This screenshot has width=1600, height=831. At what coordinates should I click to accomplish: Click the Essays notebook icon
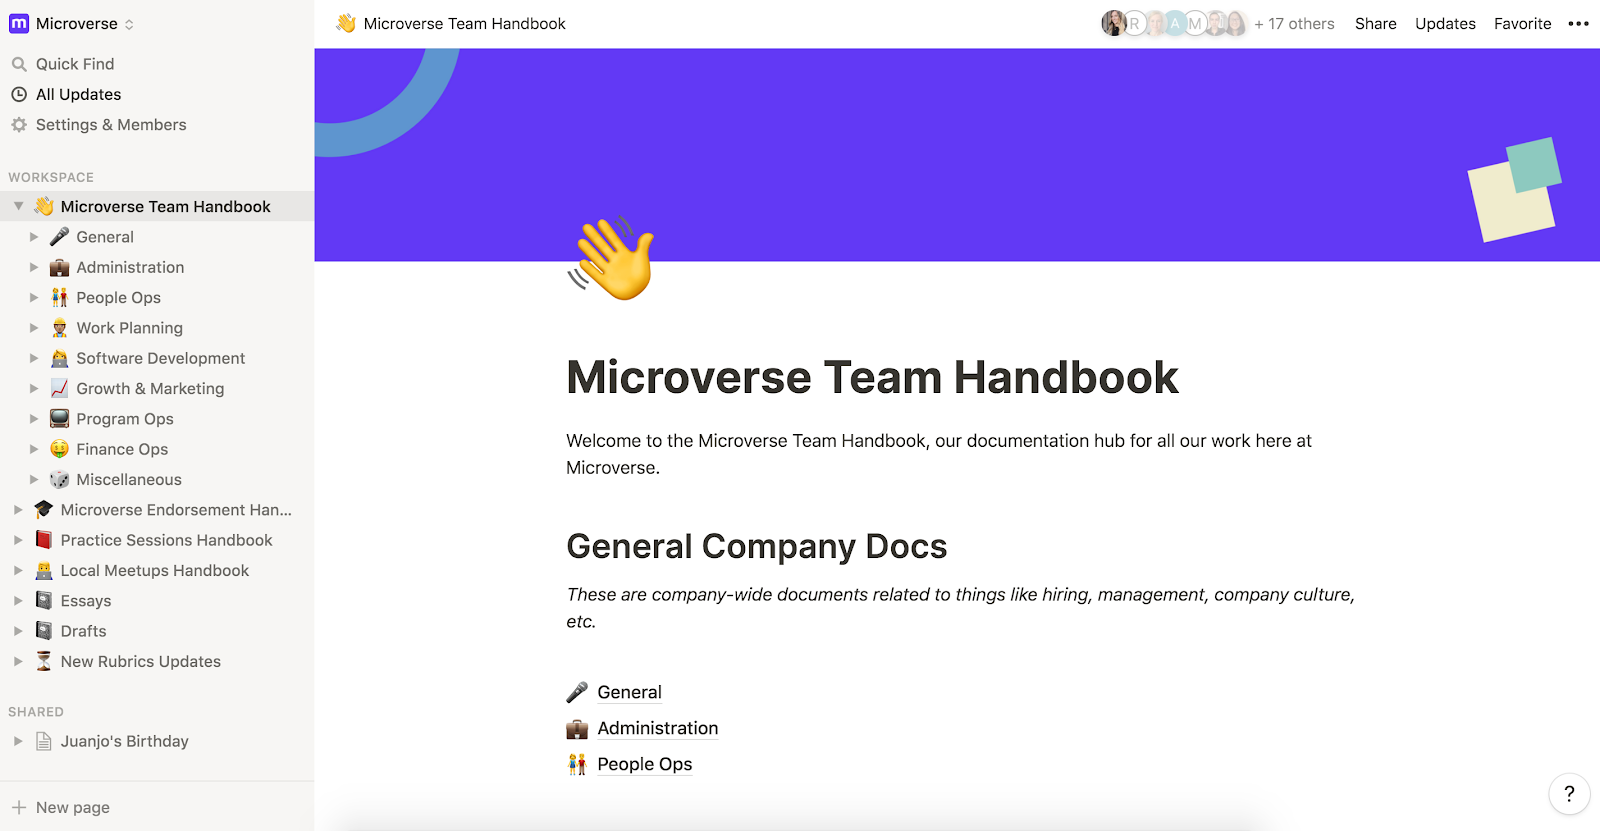click(x=44, y=600)
